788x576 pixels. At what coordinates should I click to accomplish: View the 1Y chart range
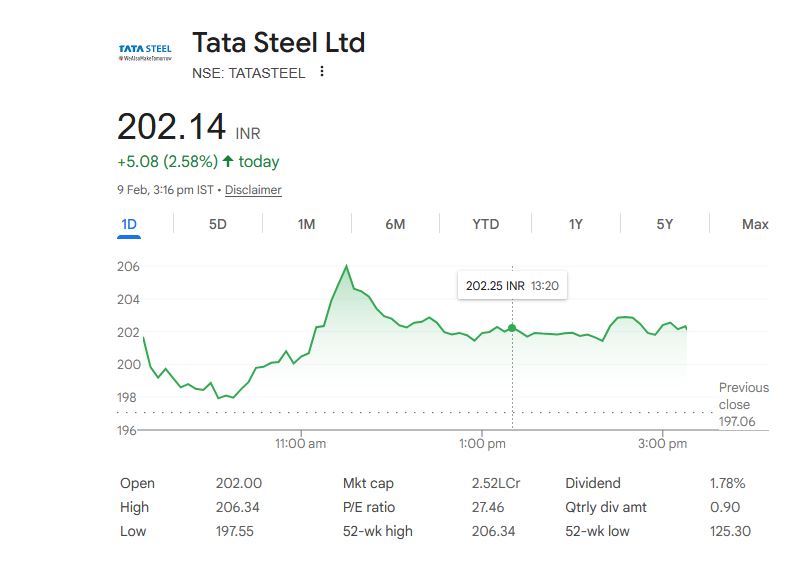coord(575,224)
